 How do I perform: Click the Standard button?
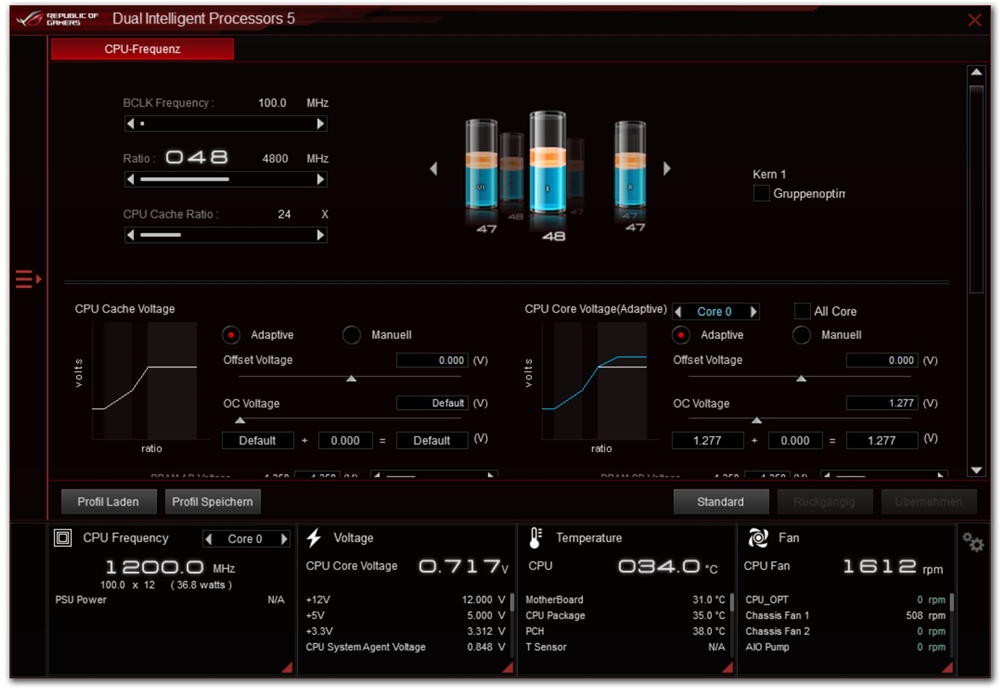pyautogui.click(x=721, y=502)
